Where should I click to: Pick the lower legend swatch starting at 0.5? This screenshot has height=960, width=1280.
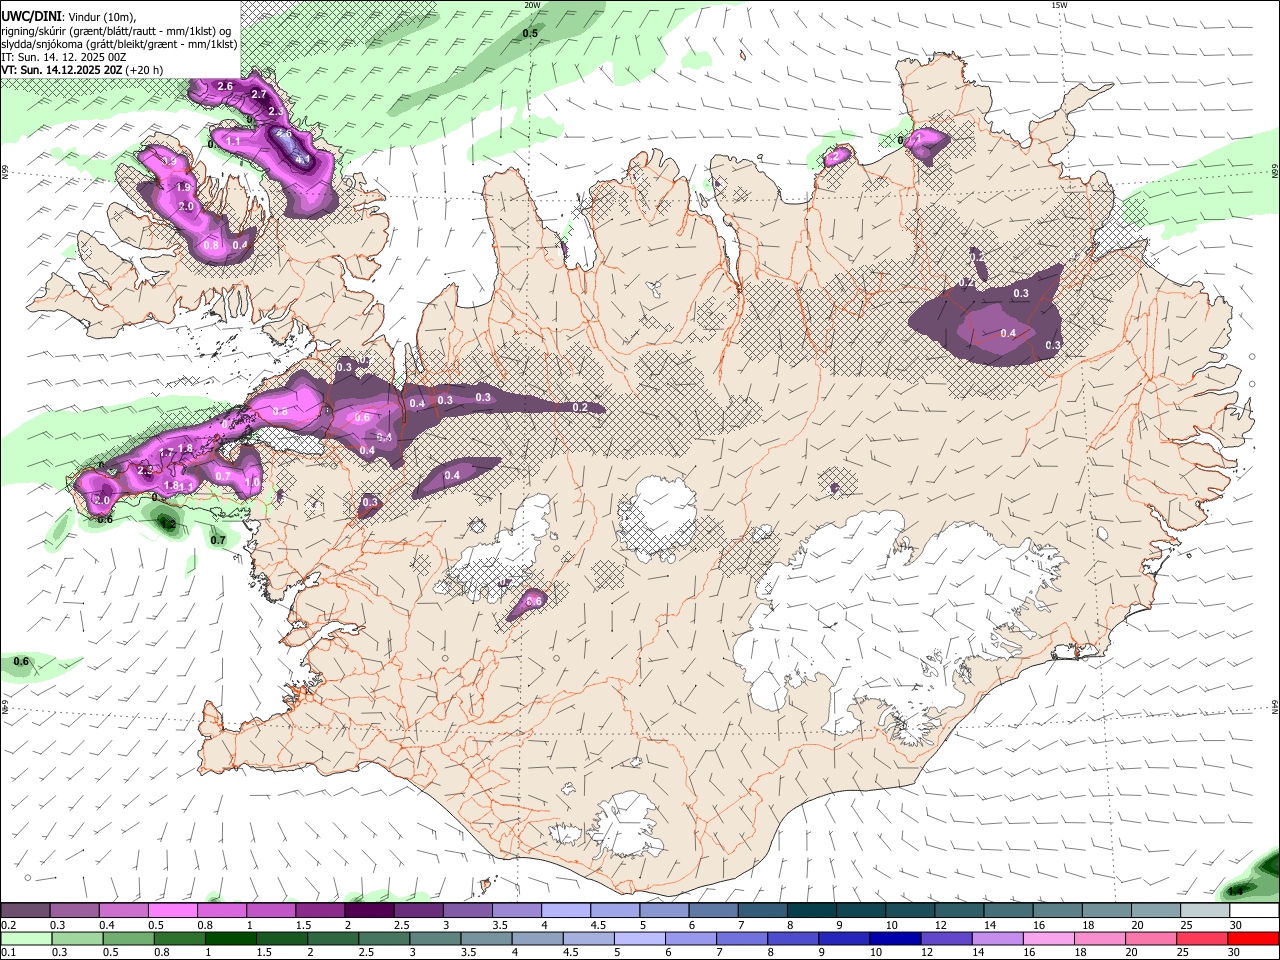tap(128, 938)
